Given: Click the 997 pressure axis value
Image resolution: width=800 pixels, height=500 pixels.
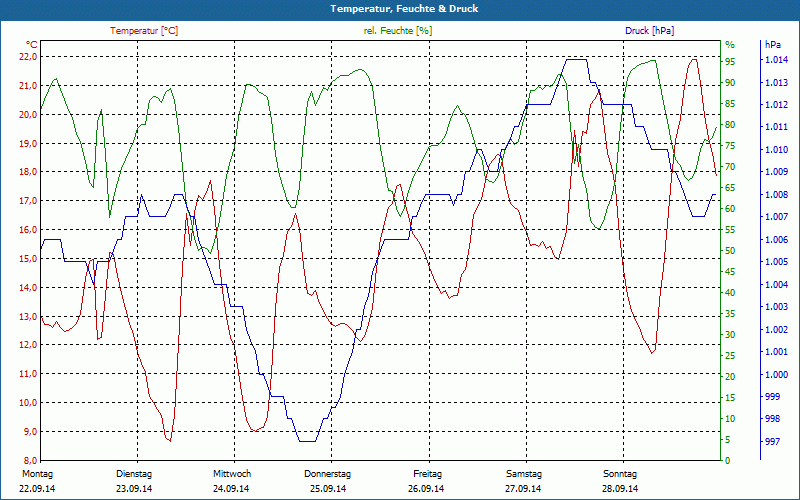Looking at the screenshot, I should pyautogui.click(x=773, y=441).
